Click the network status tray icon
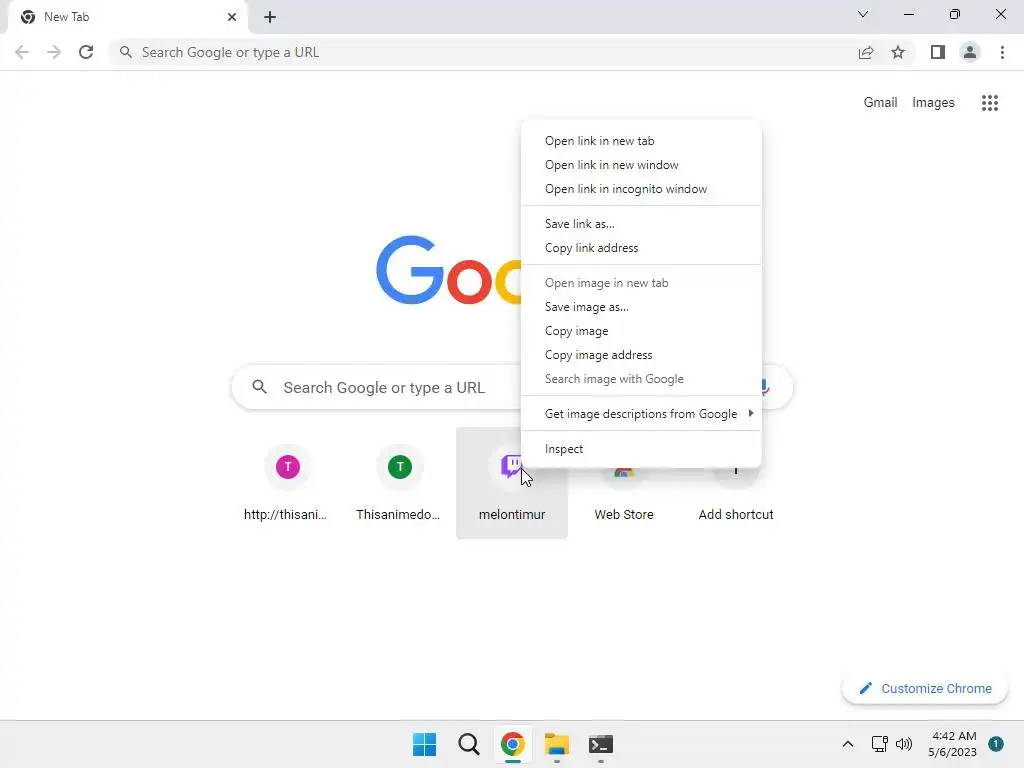1024x768 pixels. click(879, 744)
